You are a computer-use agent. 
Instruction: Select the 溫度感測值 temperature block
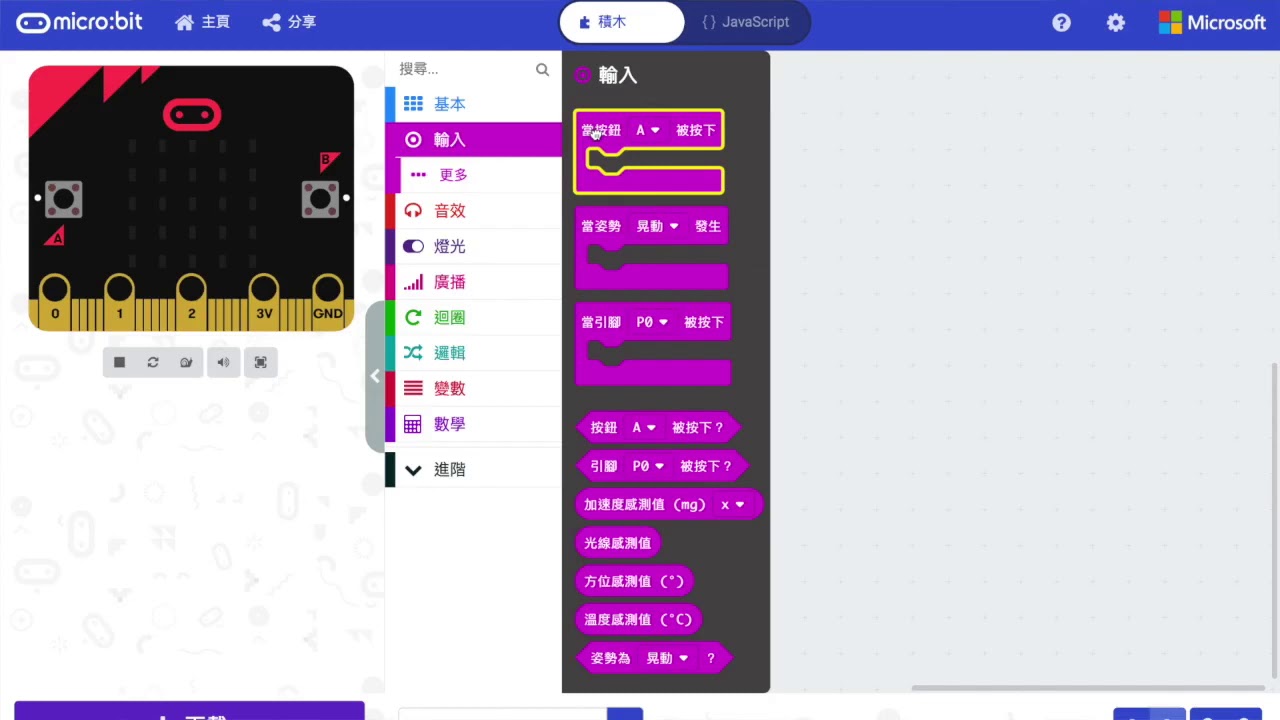638,619
